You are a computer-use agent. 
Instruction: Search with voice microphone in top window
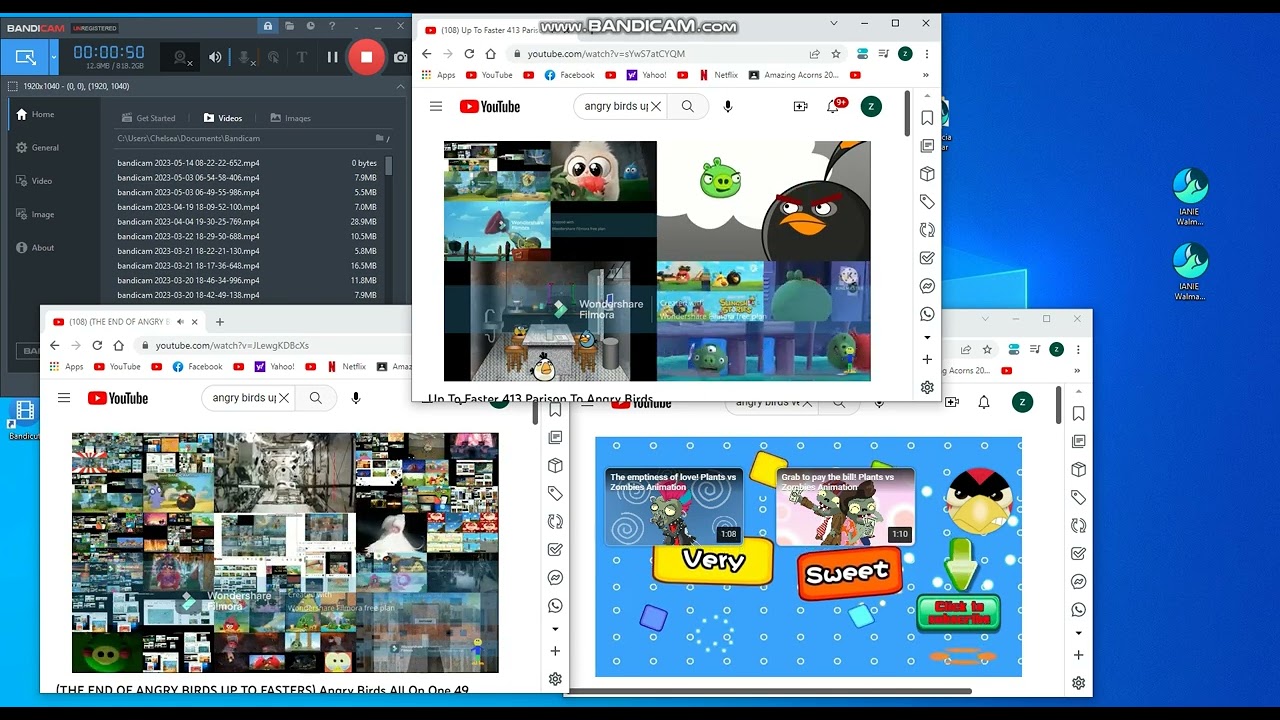(x=728, y=106)
